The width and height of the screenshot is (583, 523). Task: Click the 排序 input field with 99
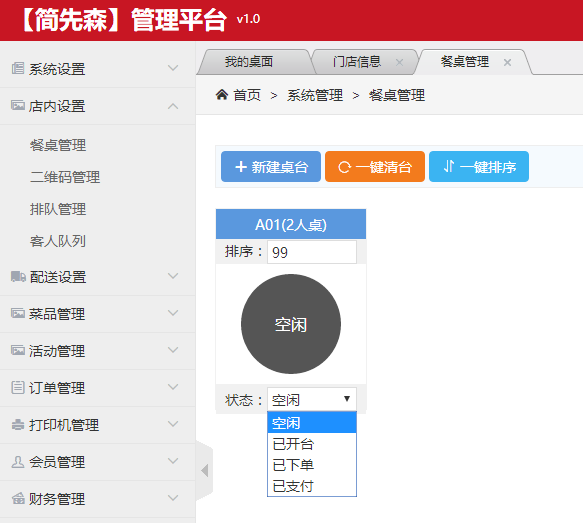click(x=312, y=252)
